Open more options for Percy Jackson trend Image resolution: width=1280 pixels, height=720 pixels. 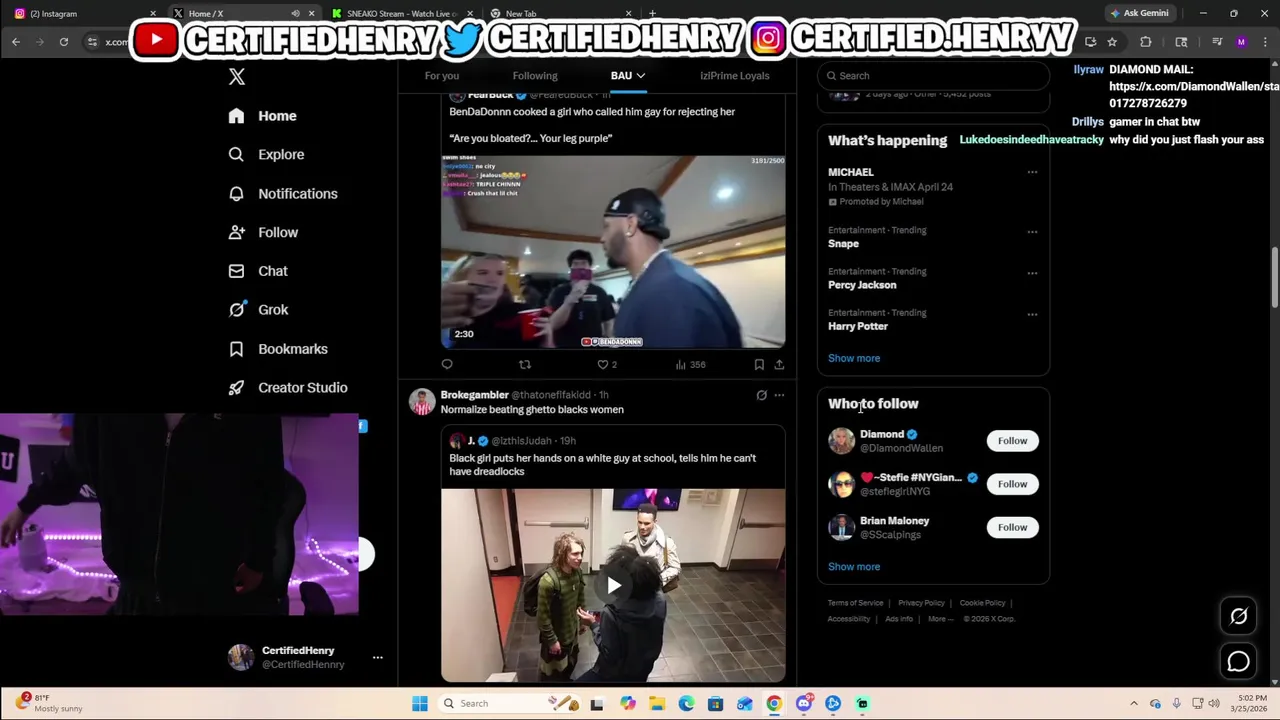coord(1032,273)
